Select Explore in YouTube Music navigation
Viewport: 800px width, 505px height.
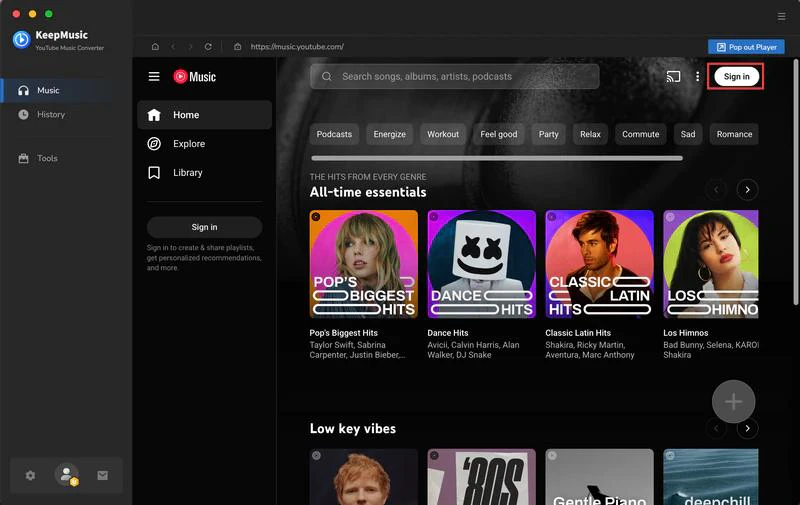click(x=204, y=144)
